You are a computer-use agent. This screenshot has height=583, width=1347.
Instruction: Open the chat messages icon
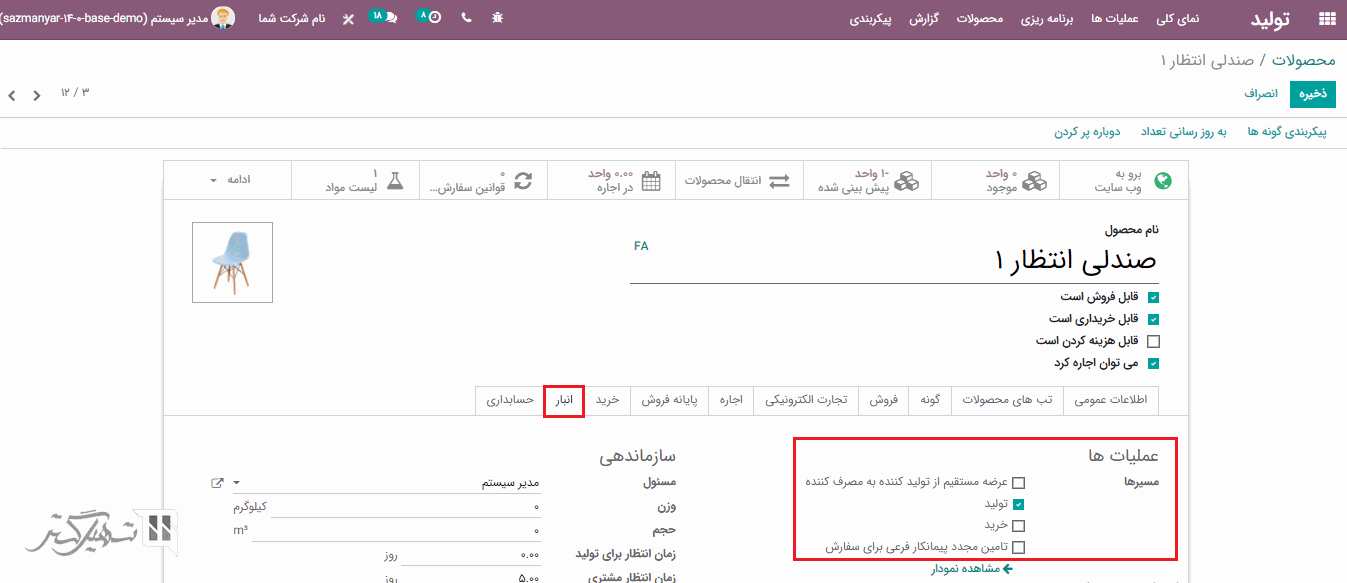point(385,18)
